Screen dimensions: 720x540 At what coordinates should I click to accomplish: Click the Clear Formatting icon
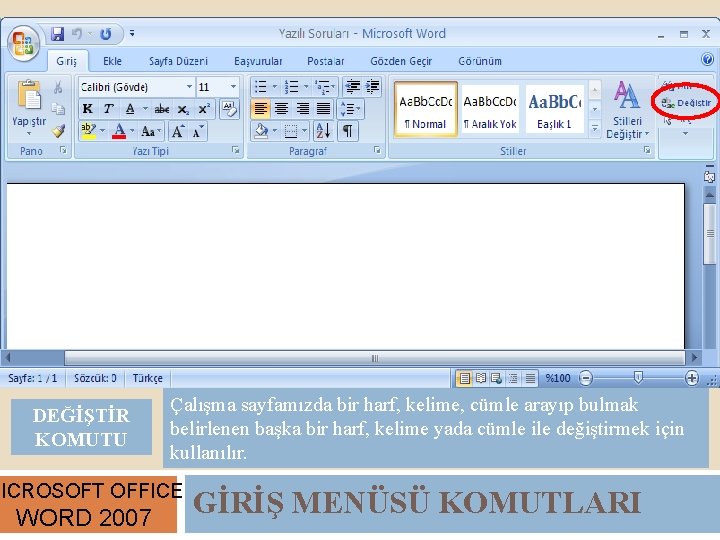pyautogui.click(x=229, y=109)
